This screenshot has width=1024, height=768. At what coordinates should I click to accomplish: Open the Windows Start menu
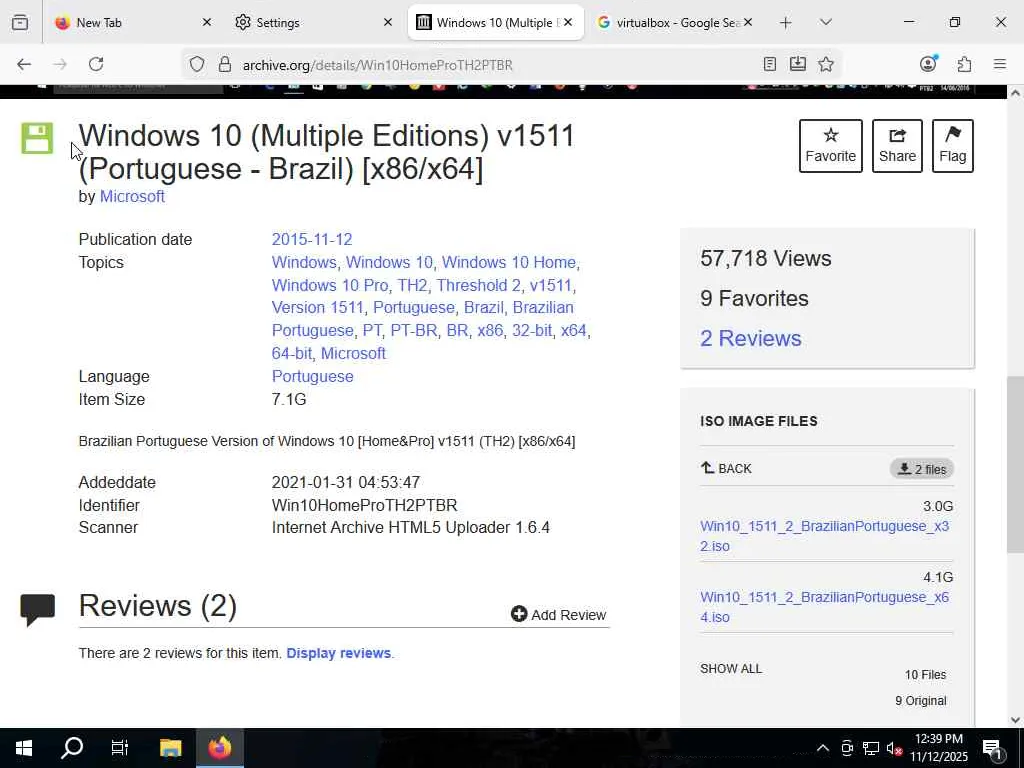point(24,748)
